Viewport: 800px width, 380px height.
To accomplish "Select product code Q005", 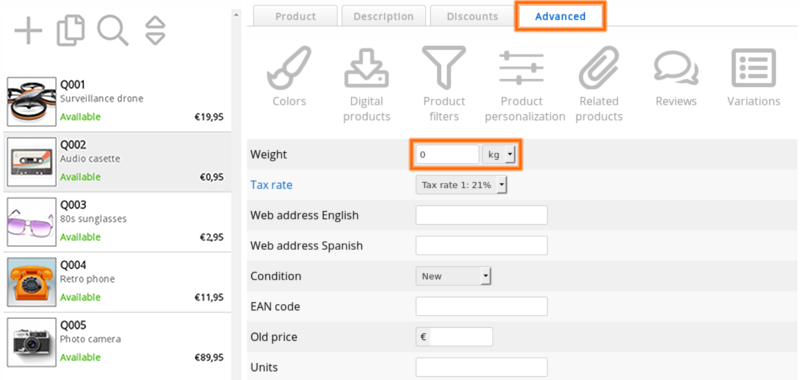I will (x=73, y=325).
